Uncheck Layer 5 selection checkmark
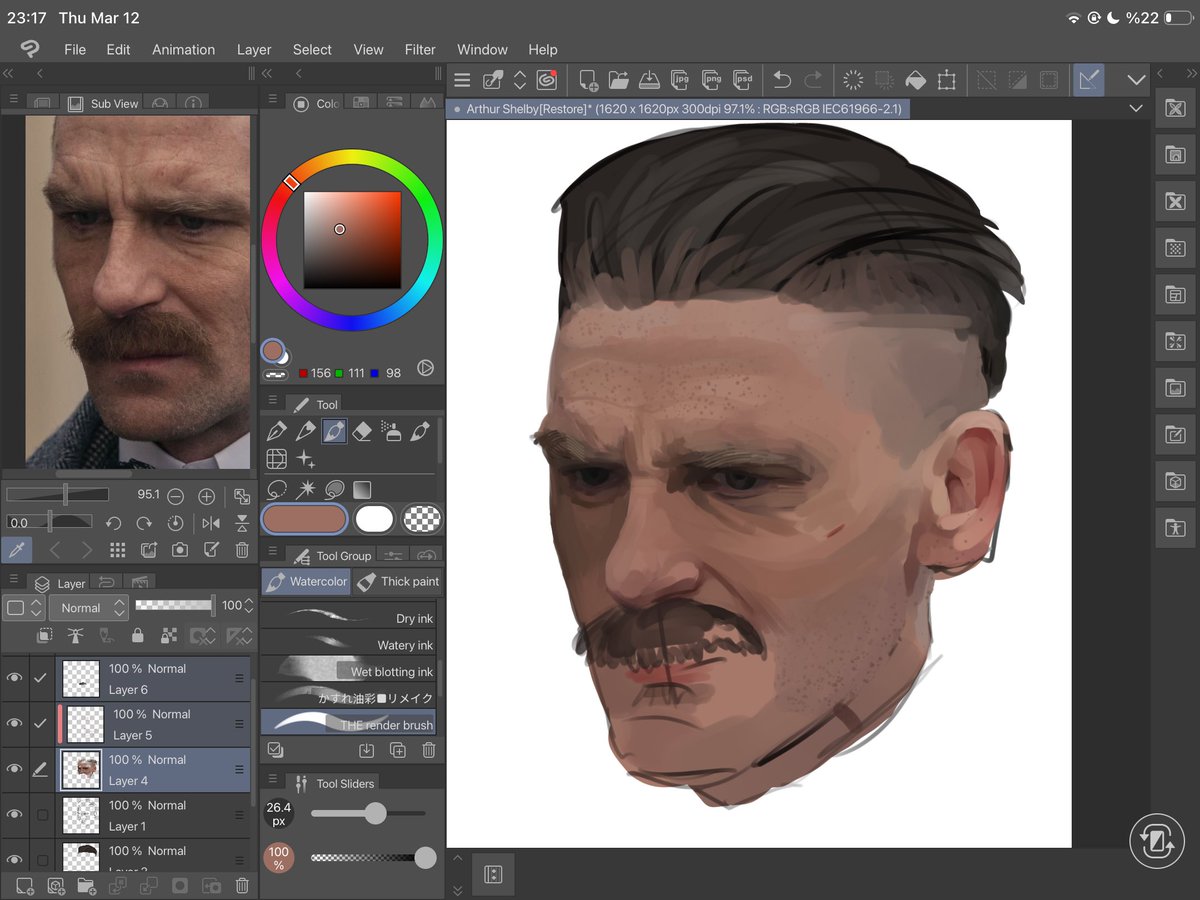Image resolution: width=1200 pixels, height=900 pixels. pyautogui.click(x=41, y=723)
